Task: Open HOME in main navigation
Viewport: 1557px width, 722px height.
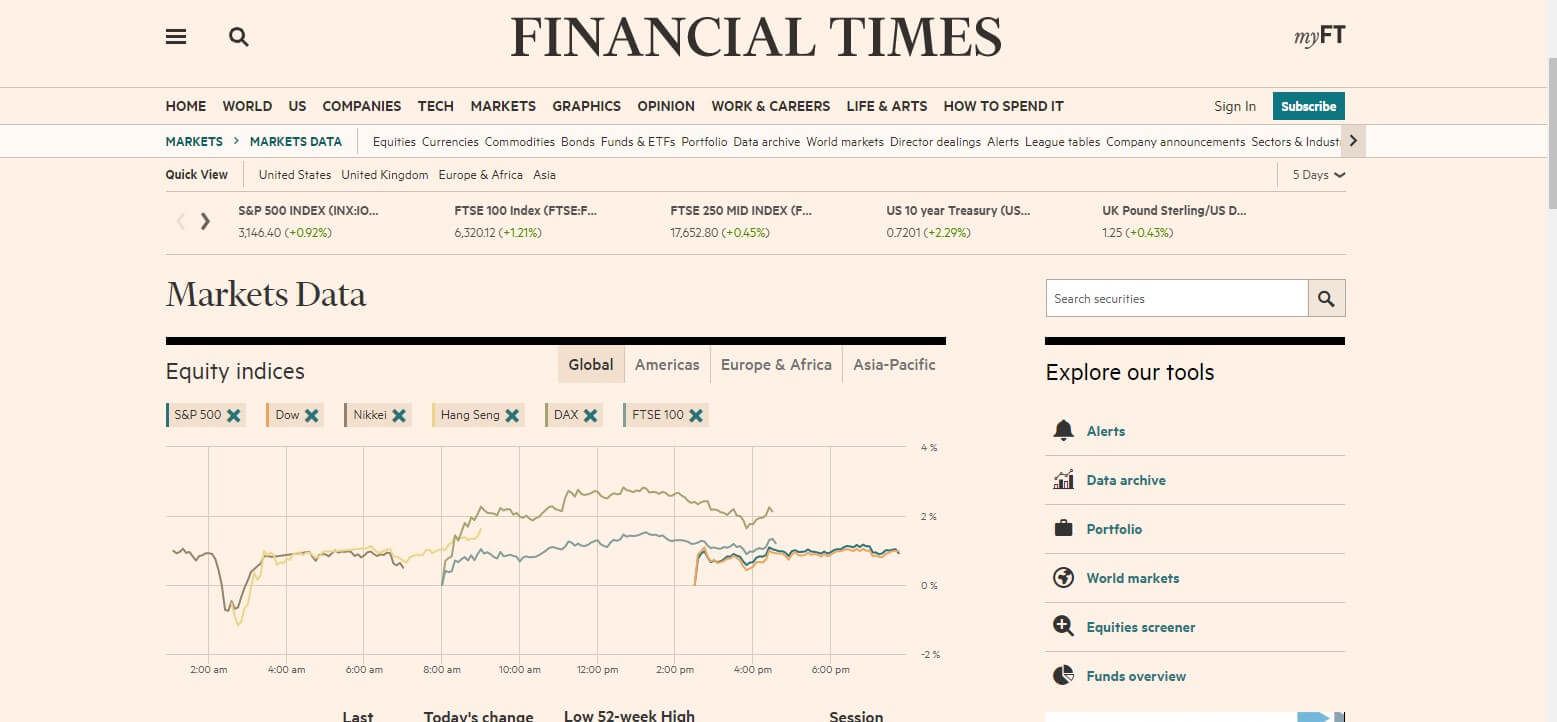Action: [x=186, y=106]
